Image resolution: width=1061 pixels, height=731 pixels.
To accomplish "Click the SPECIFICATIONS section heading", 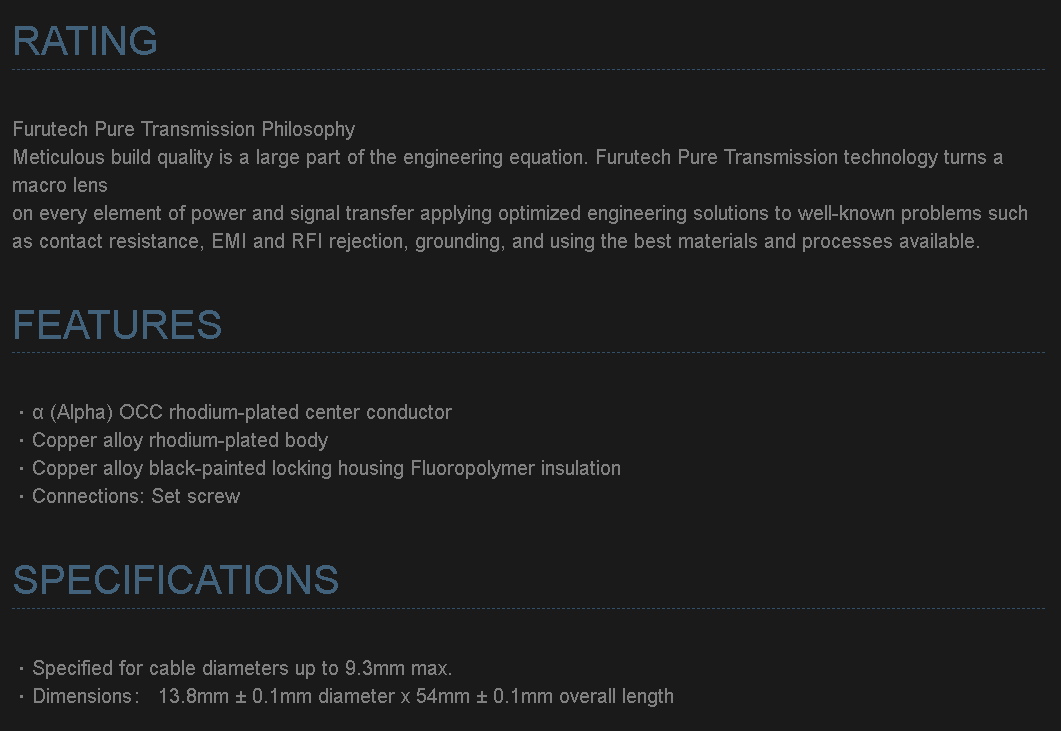I will 176,580.
